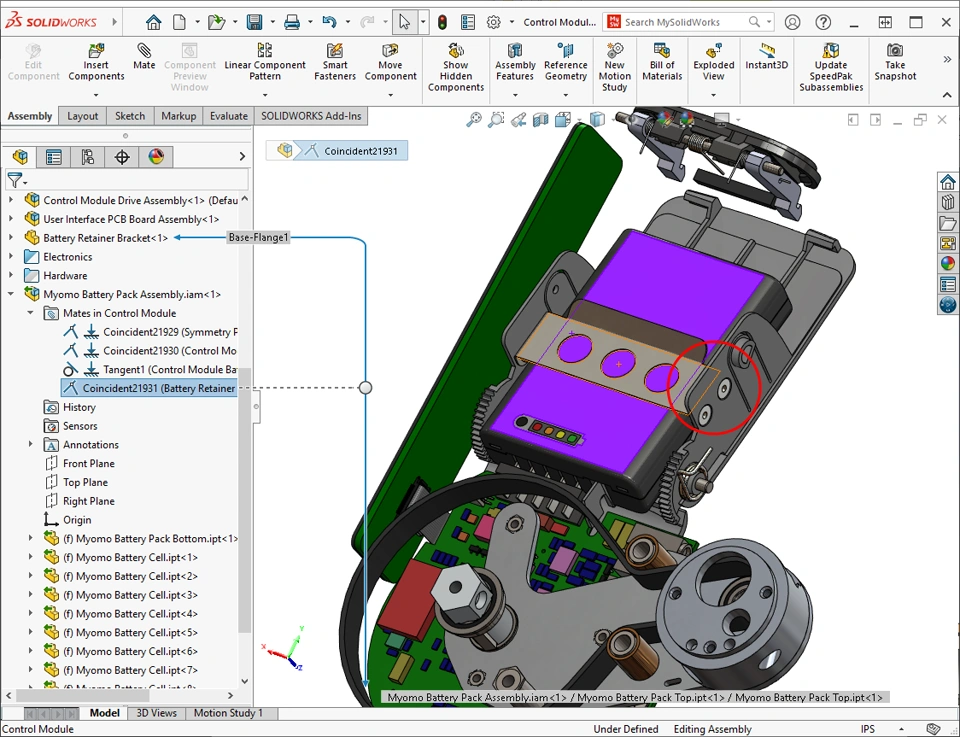Select the PropertyManager tab icon

click(54, 157)
